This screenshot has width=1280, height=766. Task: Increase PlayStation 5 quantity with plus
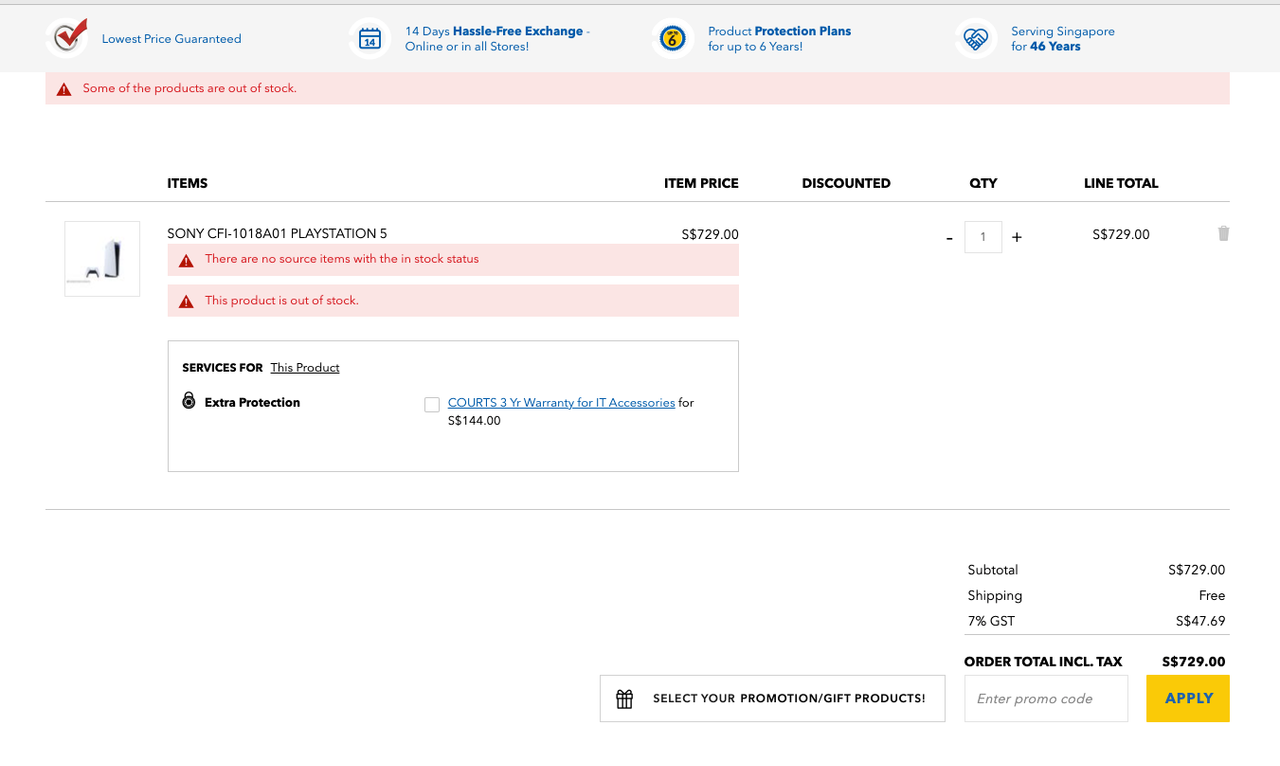[1017, 237]
